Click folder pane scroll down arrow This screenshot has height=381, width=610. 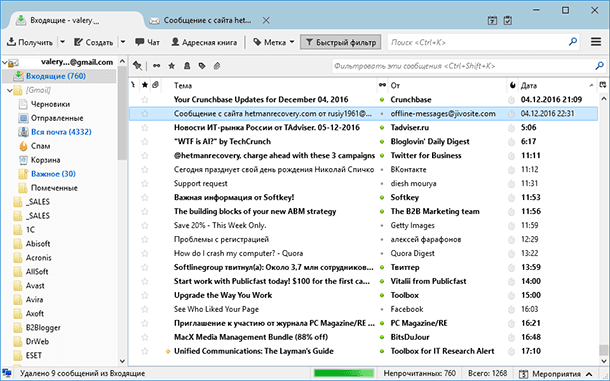coord(122,361)
